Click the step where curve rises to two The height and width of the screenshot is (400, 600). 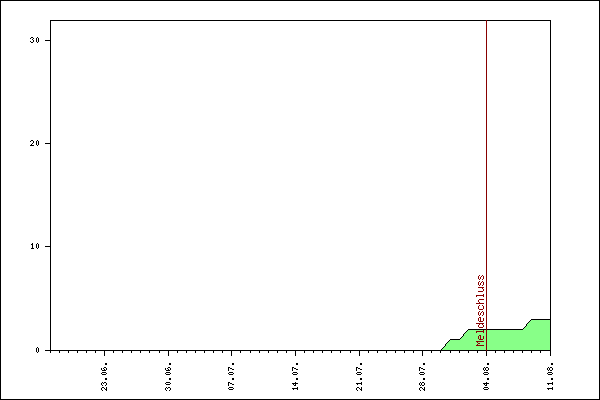[x=464, y=333]
